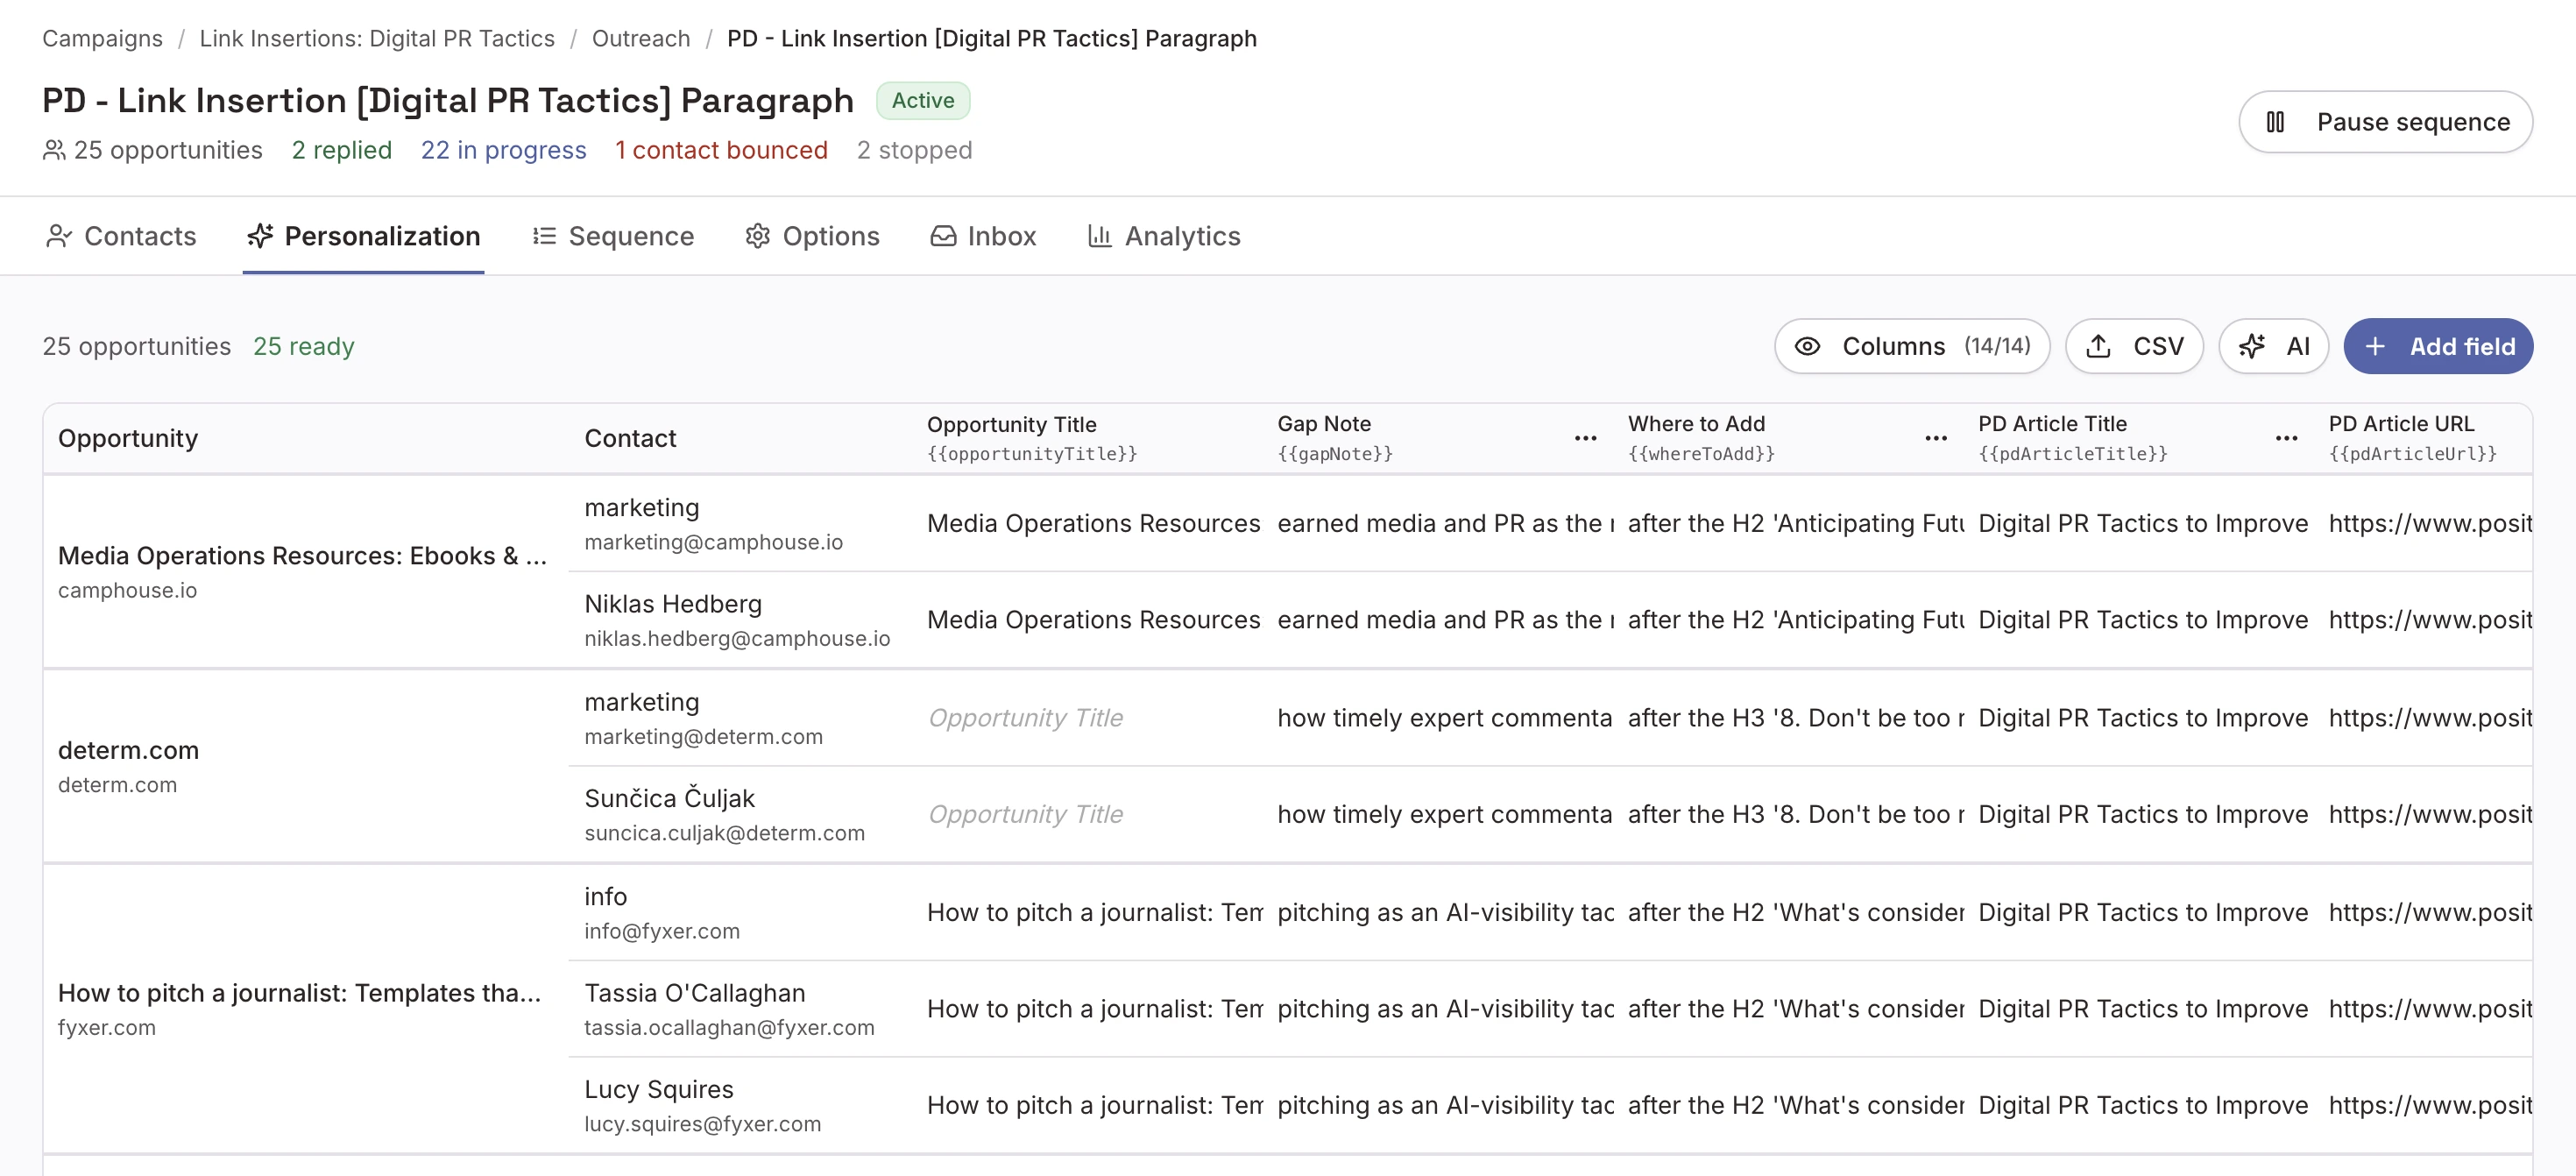
Task: Export table with CSV button
Action: (2134, 346)
